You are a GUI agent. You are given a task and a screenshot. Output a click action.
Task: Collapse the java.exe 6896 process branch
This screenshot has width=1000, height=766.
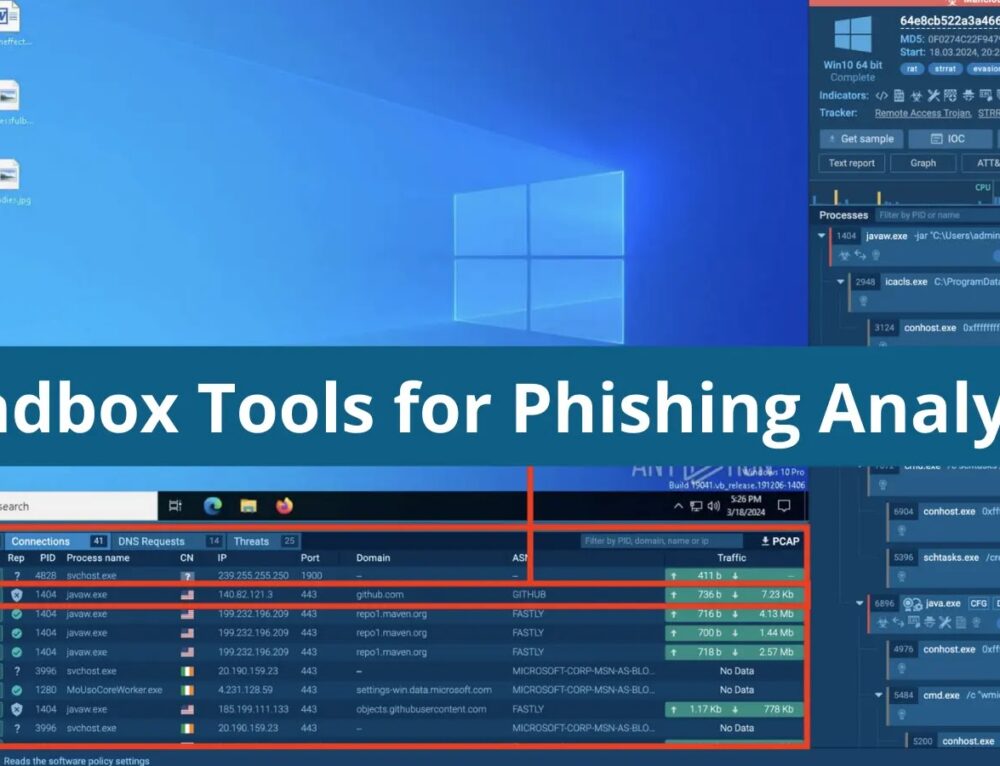click(859, 603)
